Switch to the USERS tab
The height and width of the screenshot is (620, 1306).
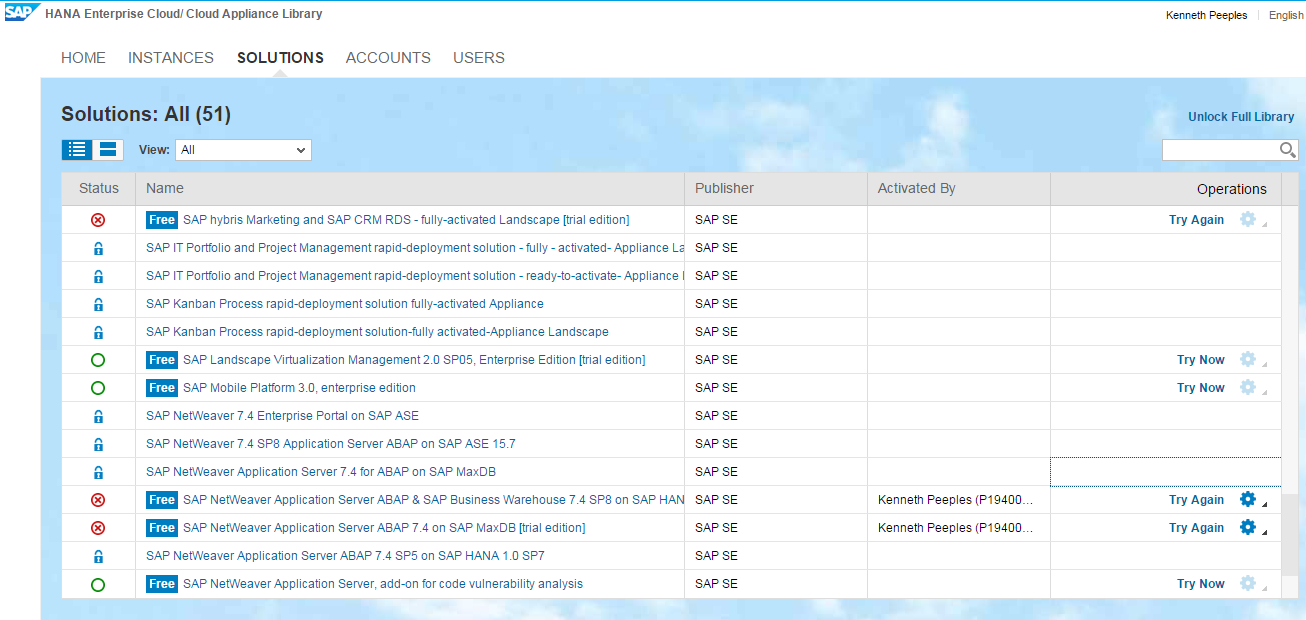479,58
